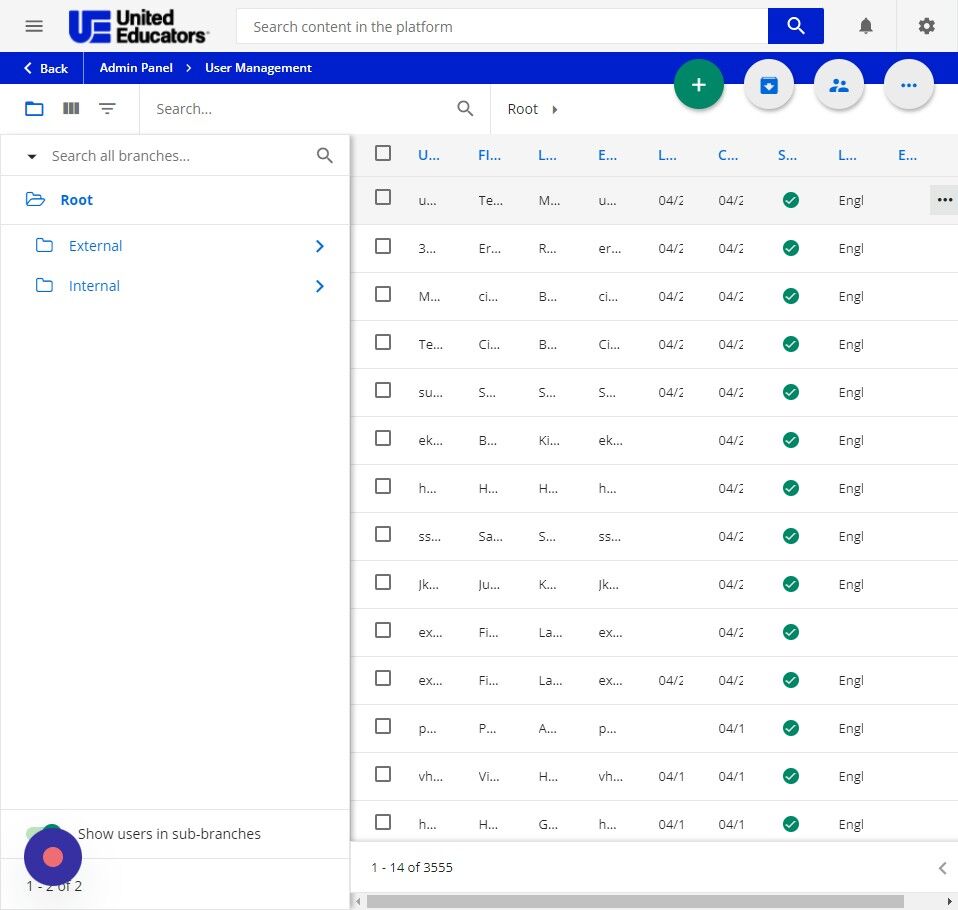This screenshot has width=958, height=910.
Task: Click the floating red record button
Action: tap(53, 857)
